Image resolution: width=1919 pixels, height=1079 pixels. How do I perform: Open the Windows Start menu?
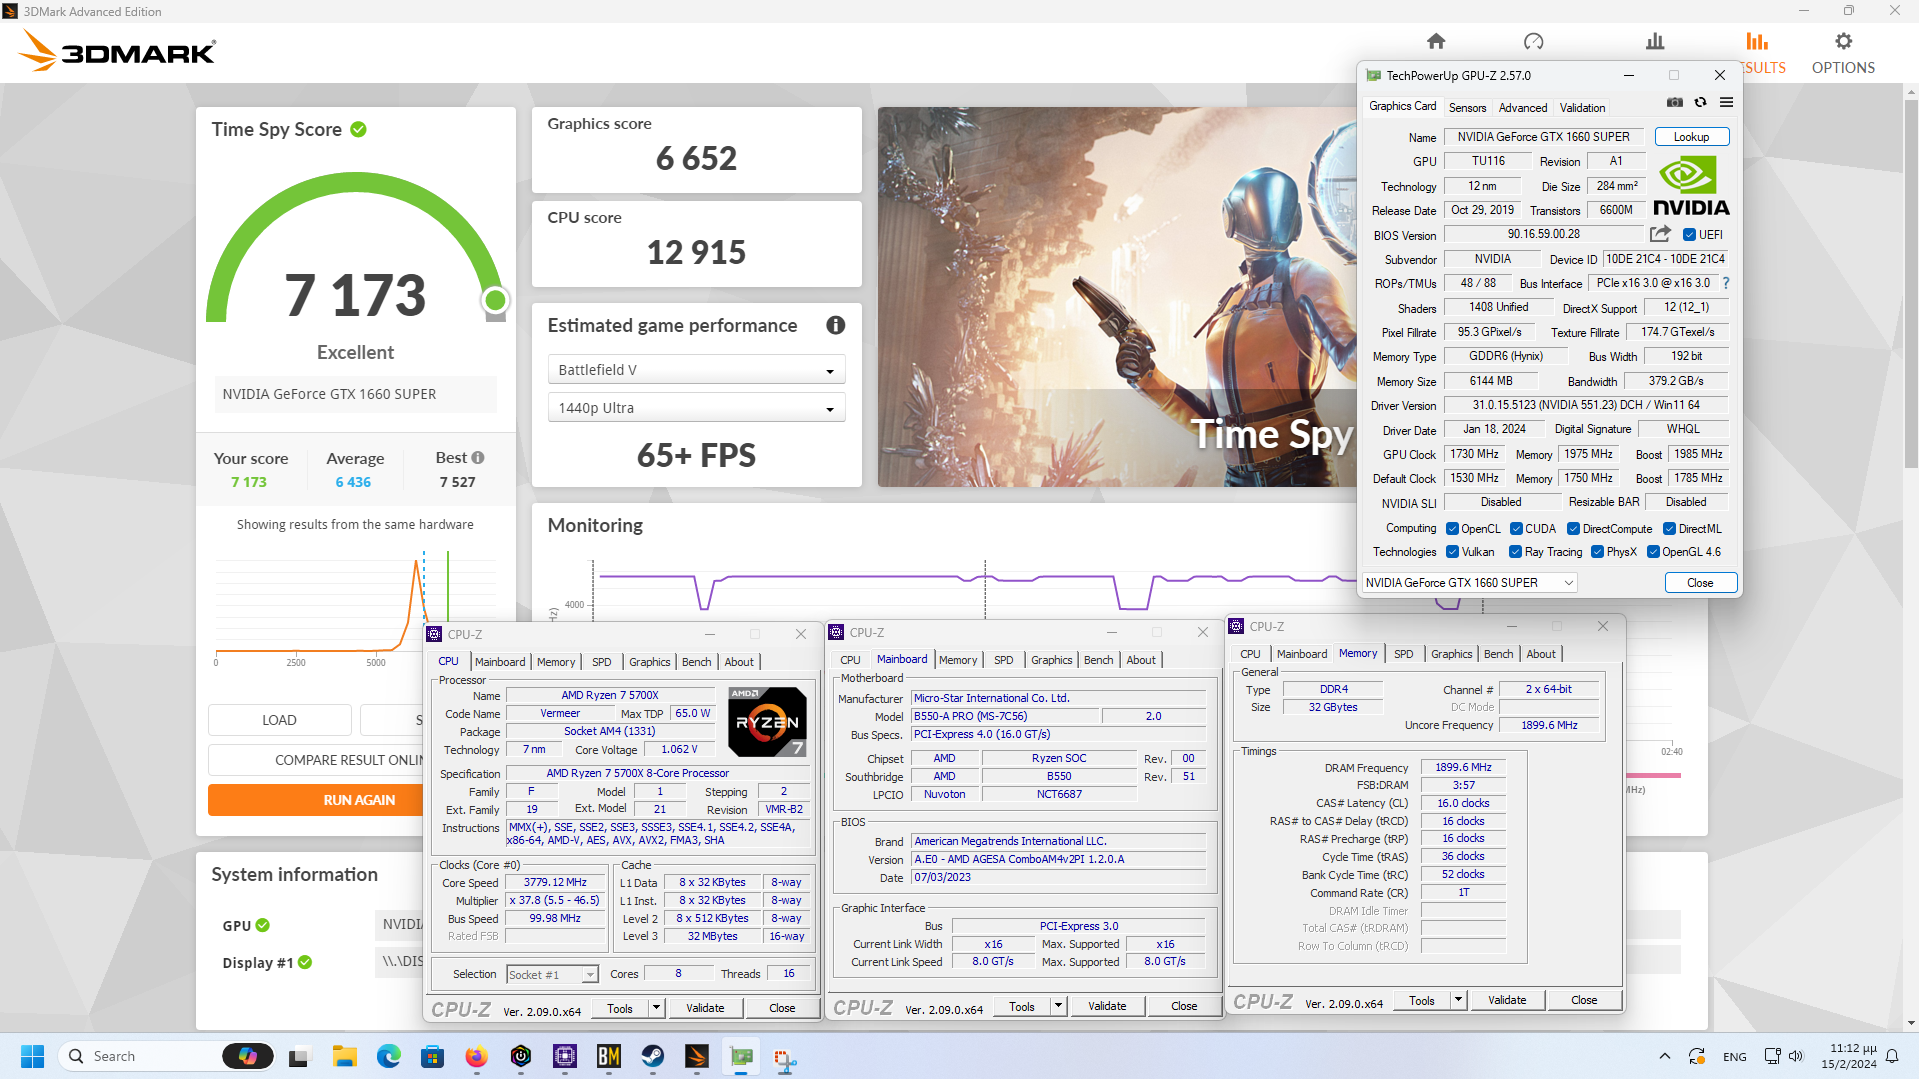[32, 1056]
